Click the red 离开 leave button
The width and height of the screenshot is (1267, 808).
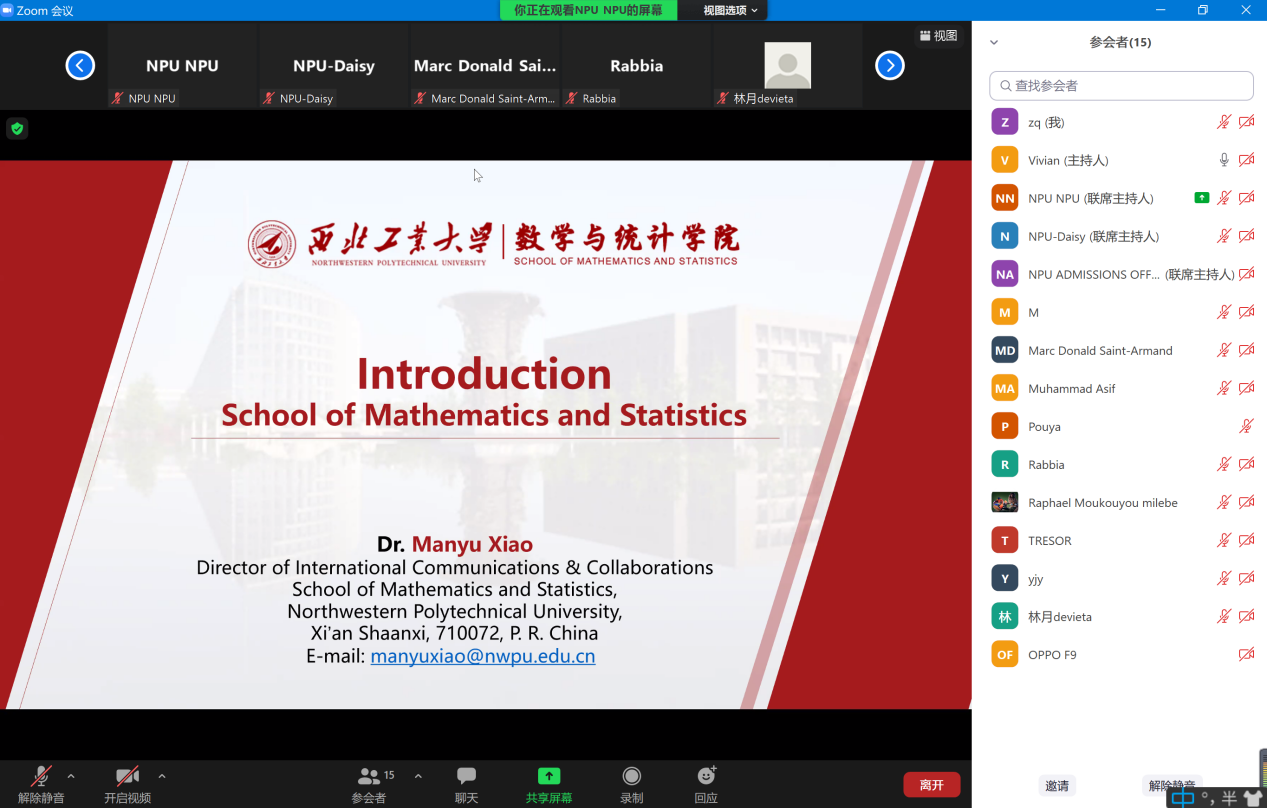(x=931, y=785)
